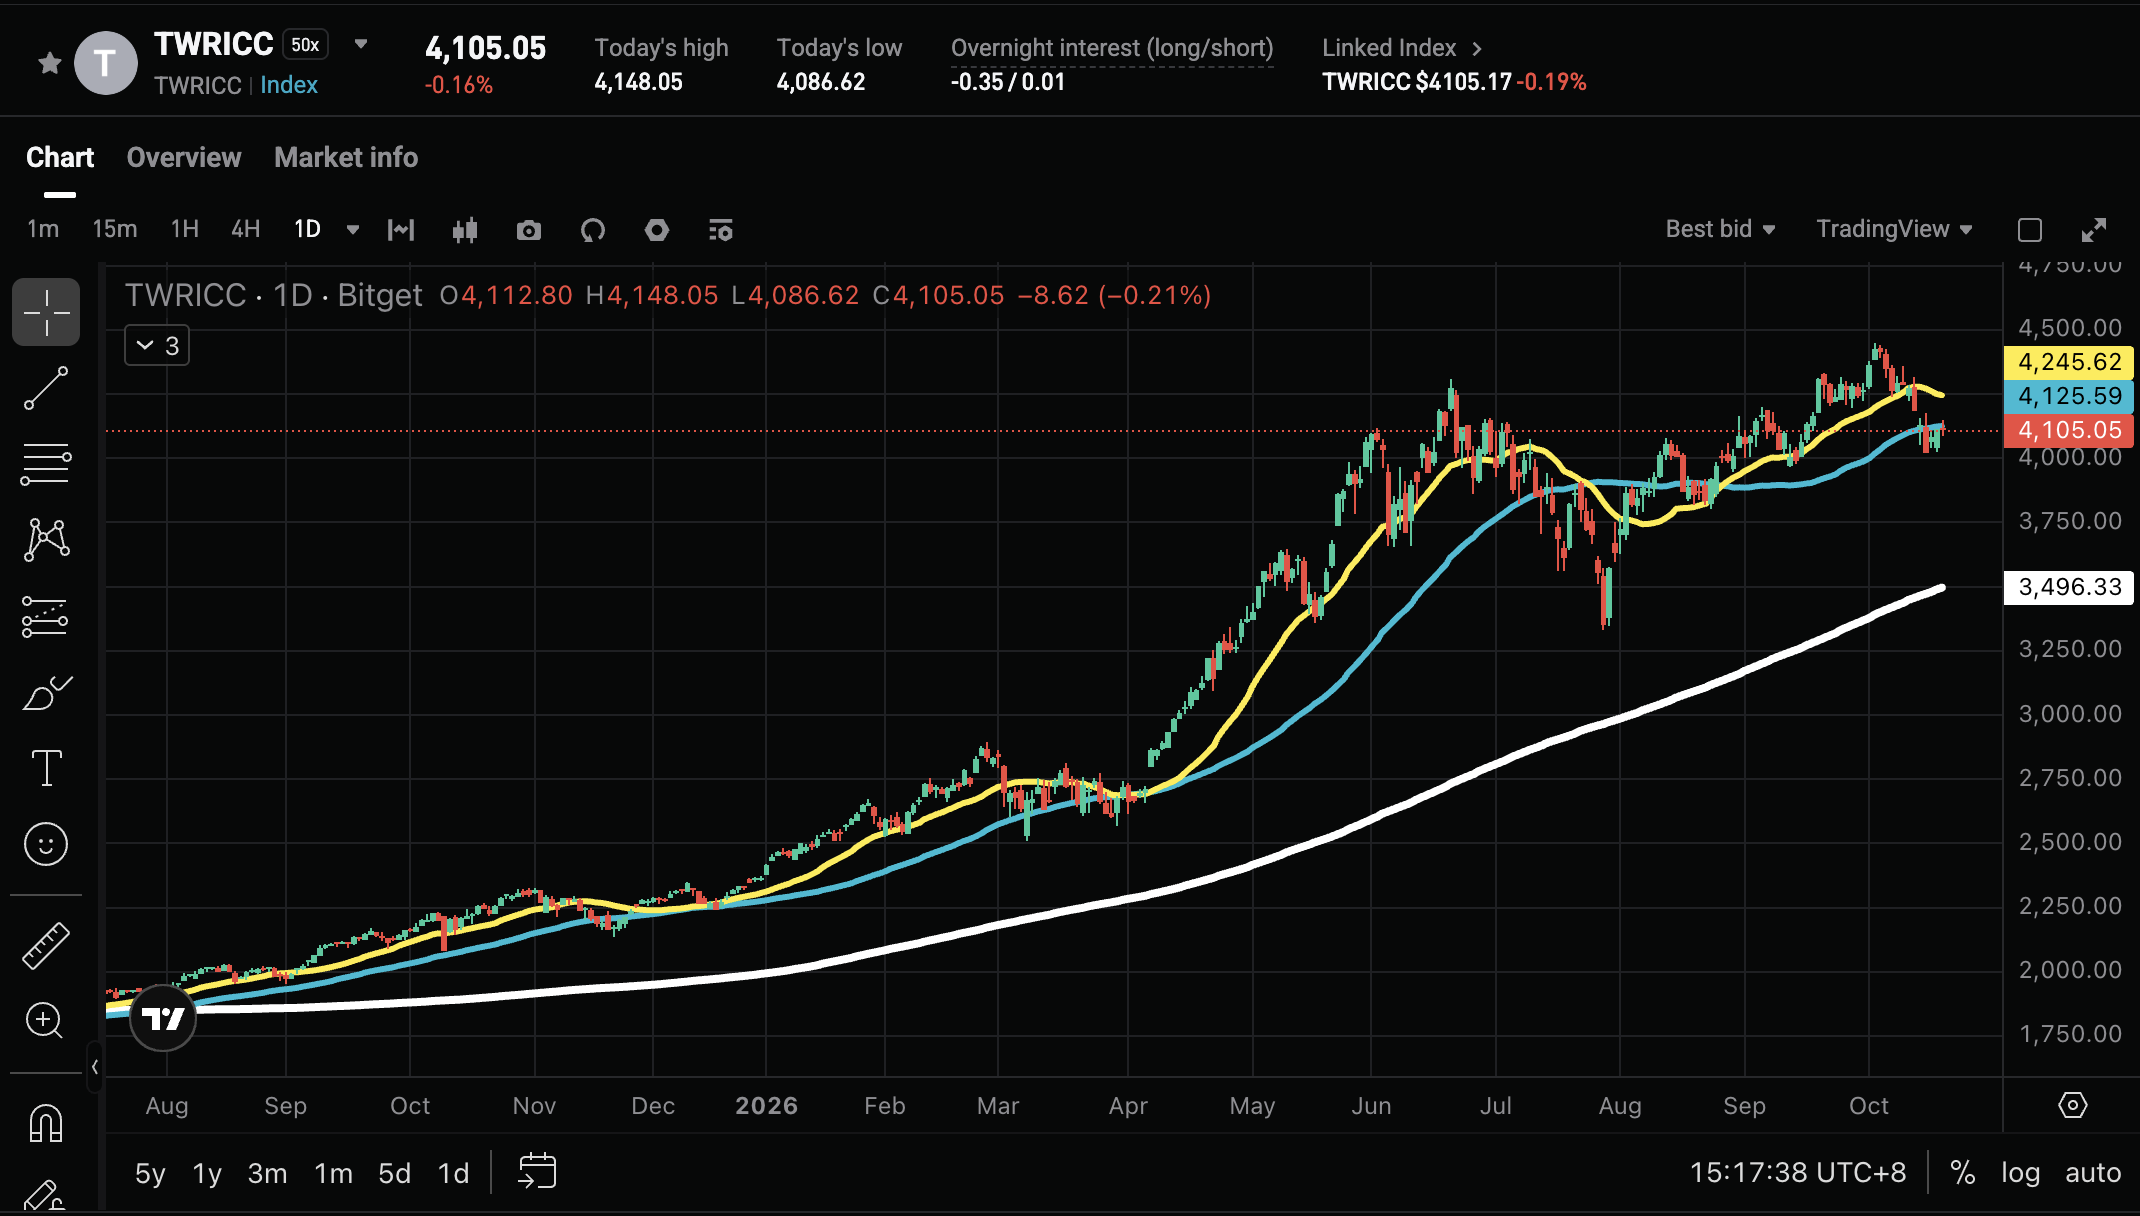Switch to the single-pane layout square icon
Image resolution: width=2140 pixels, height=1216 pixels.
pos(2030,231)
